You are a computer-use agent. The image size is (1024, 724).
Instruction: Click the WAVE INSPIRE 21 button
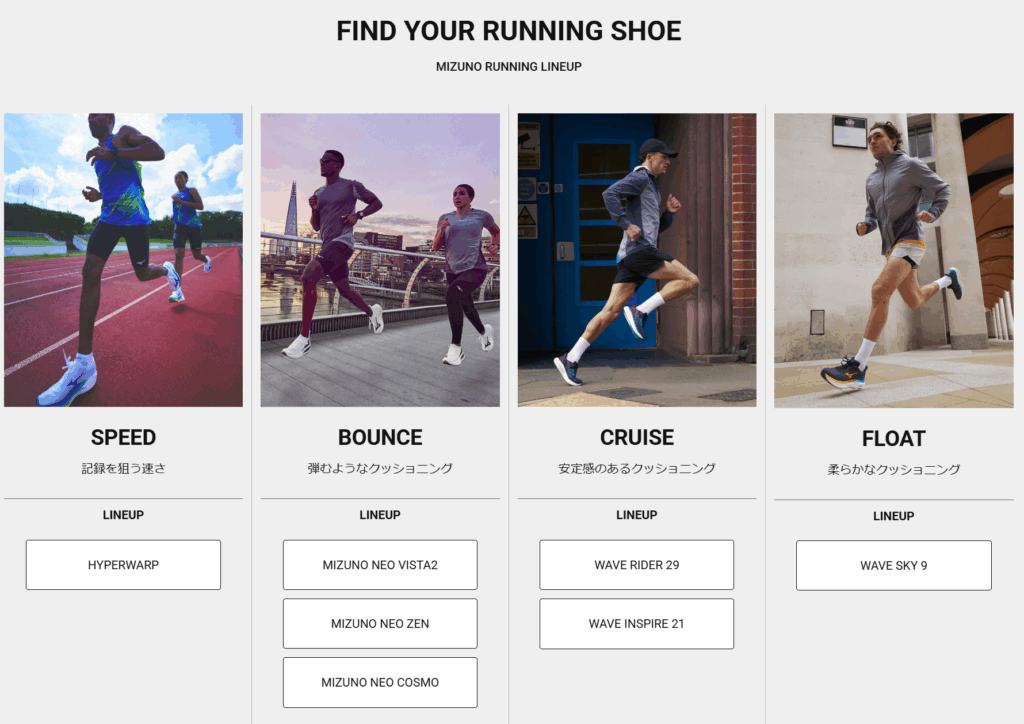637,624
